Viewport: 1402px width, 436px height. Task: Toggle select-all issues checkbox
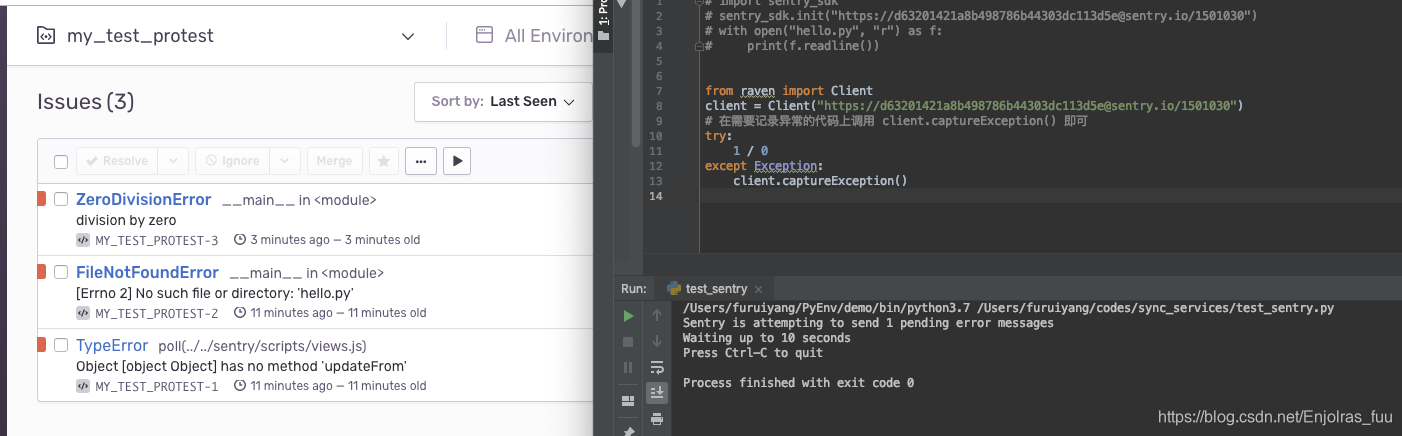coord(61,161)
